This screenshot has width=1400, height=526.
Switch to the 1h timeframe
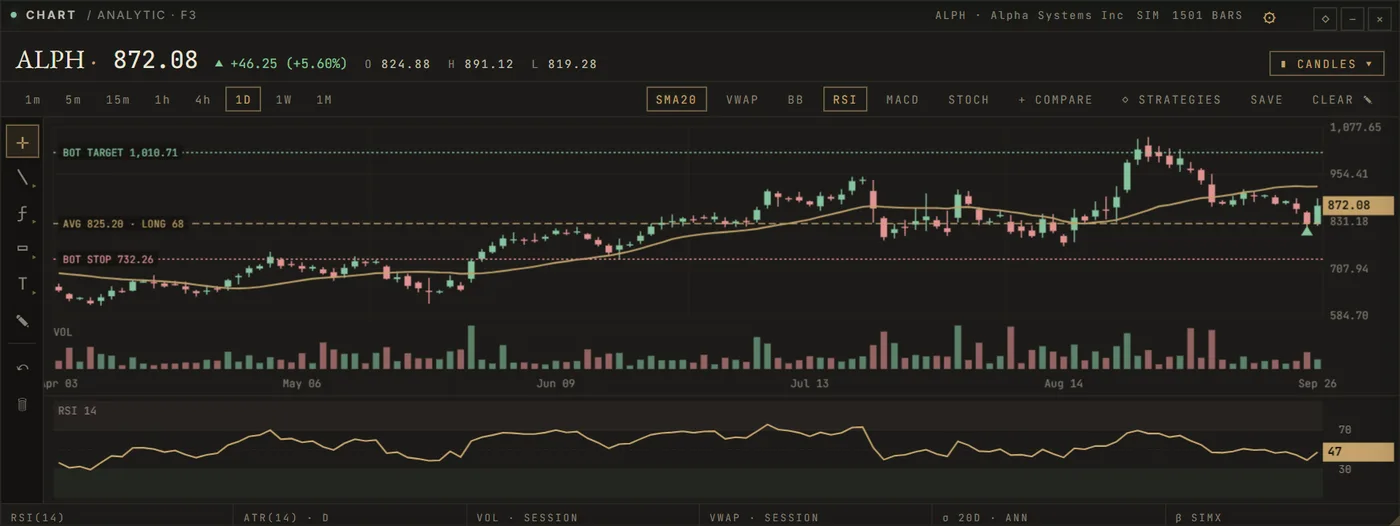click(162, 100)
